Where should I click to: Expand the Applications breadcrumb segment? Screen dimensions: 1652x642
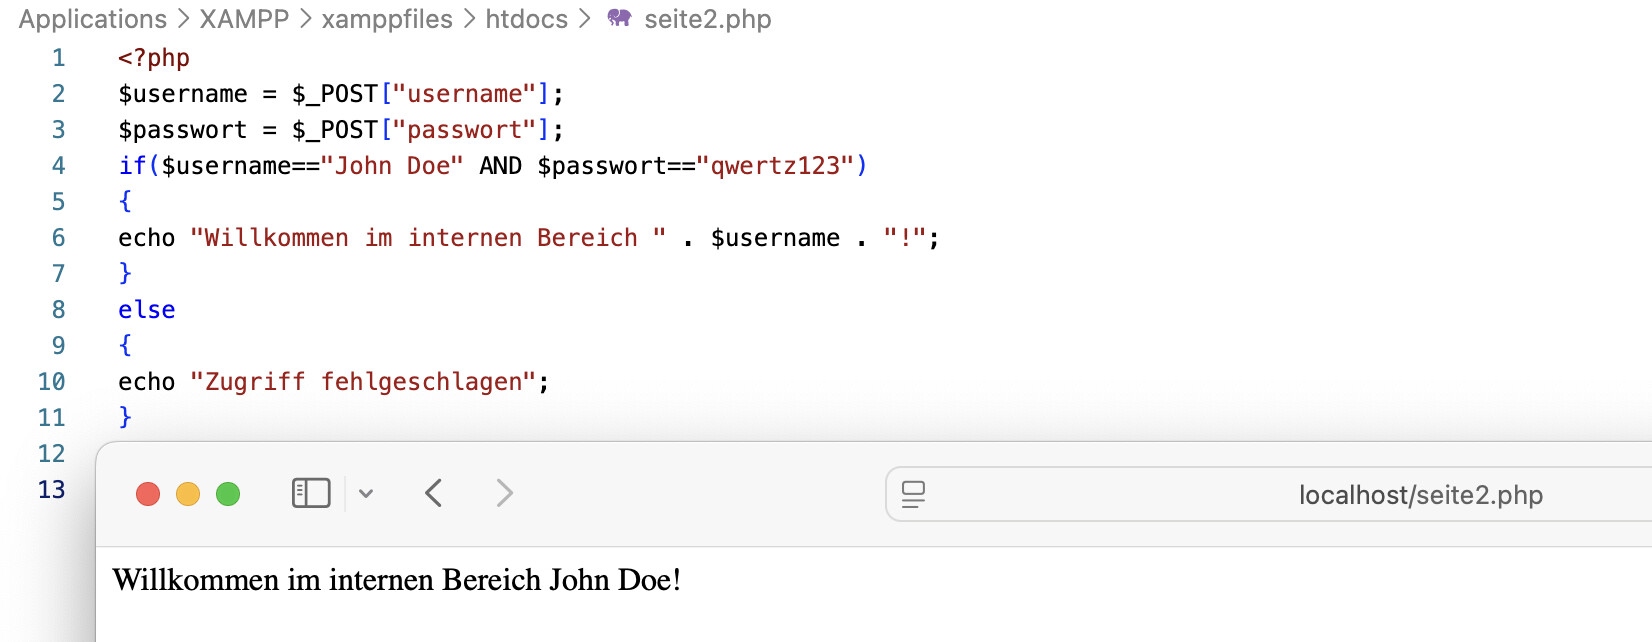[x=92, y=19]
